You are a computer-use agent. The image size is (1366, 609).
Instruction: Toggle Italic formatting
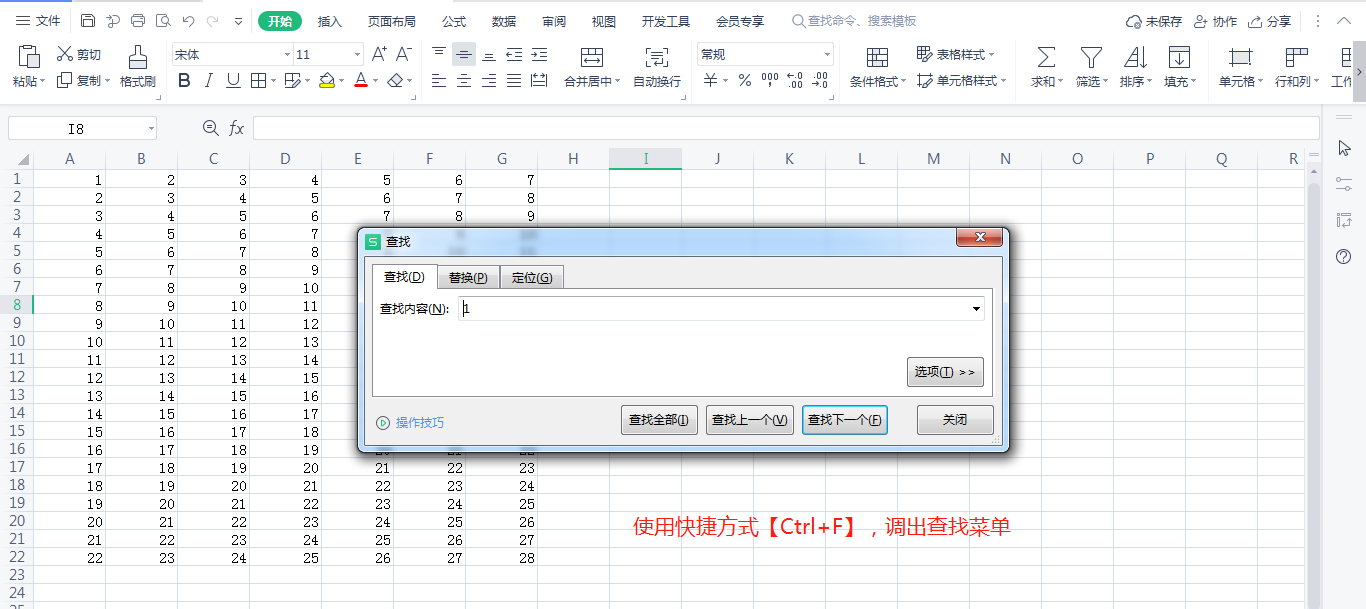208,81
